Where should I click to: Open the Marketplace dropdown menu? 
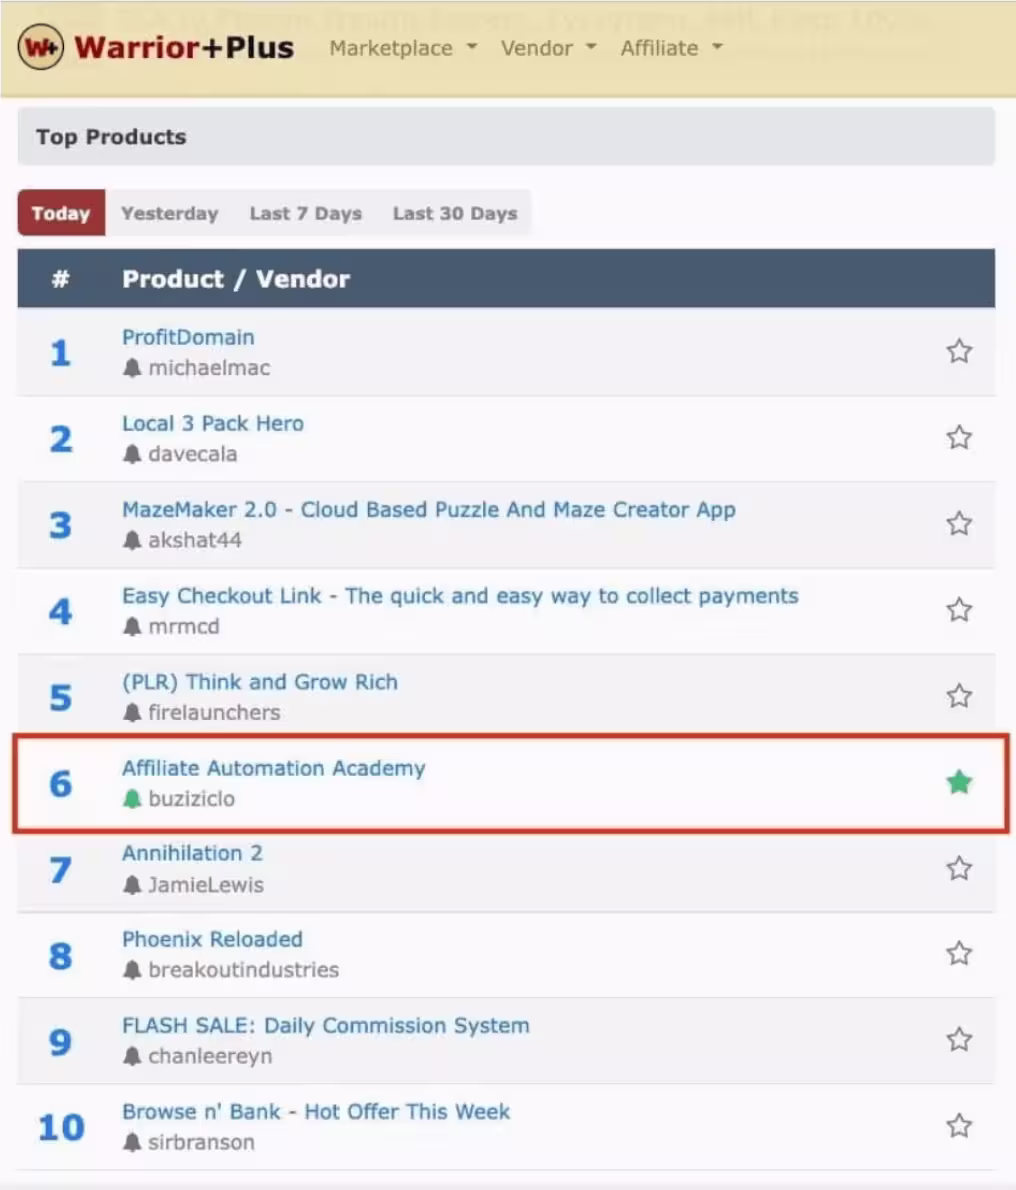pos(403,48)
